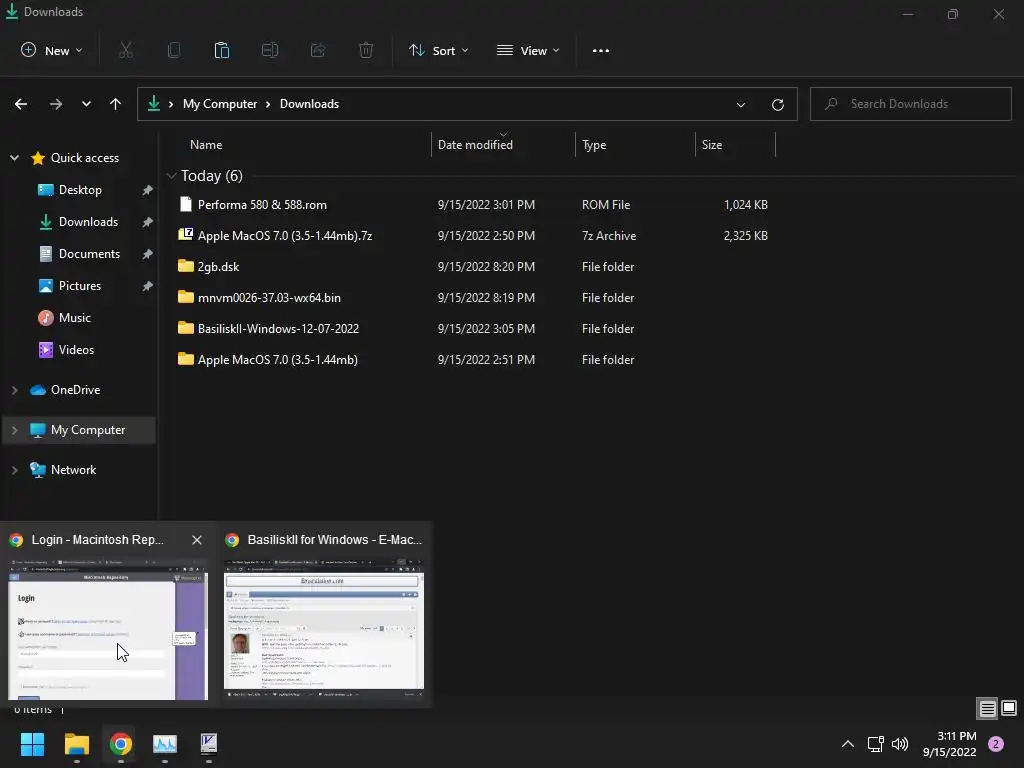The width and height of the screenshot is (1024, 768).
Task: Click File Explorer on the taskbar
Action: click(76, 744)
